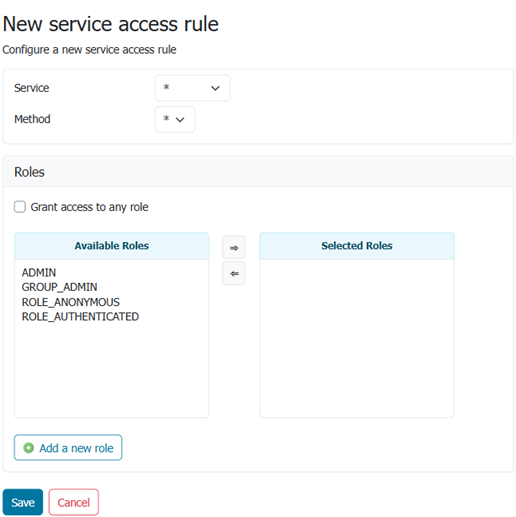
Task: Click inside the Selected Roles list
Action: click(x=357, y=338)
